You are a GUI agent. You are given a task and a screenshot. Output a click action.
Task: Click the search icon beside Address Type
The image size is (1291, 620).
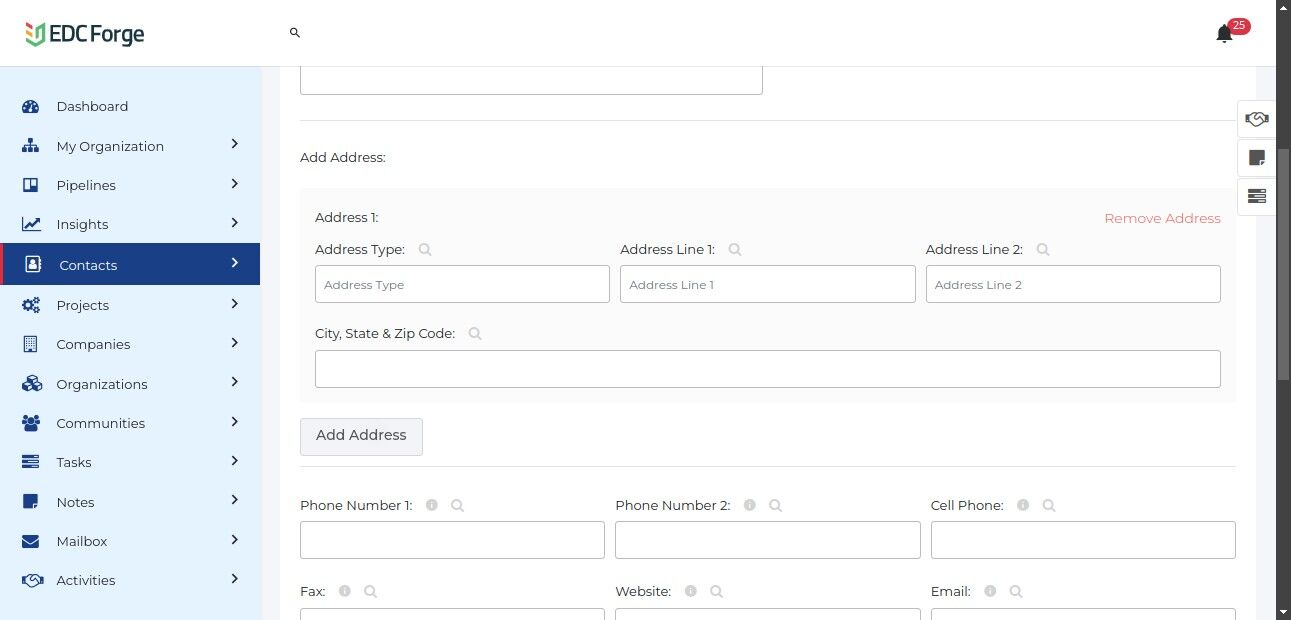[x=425, y=250]
